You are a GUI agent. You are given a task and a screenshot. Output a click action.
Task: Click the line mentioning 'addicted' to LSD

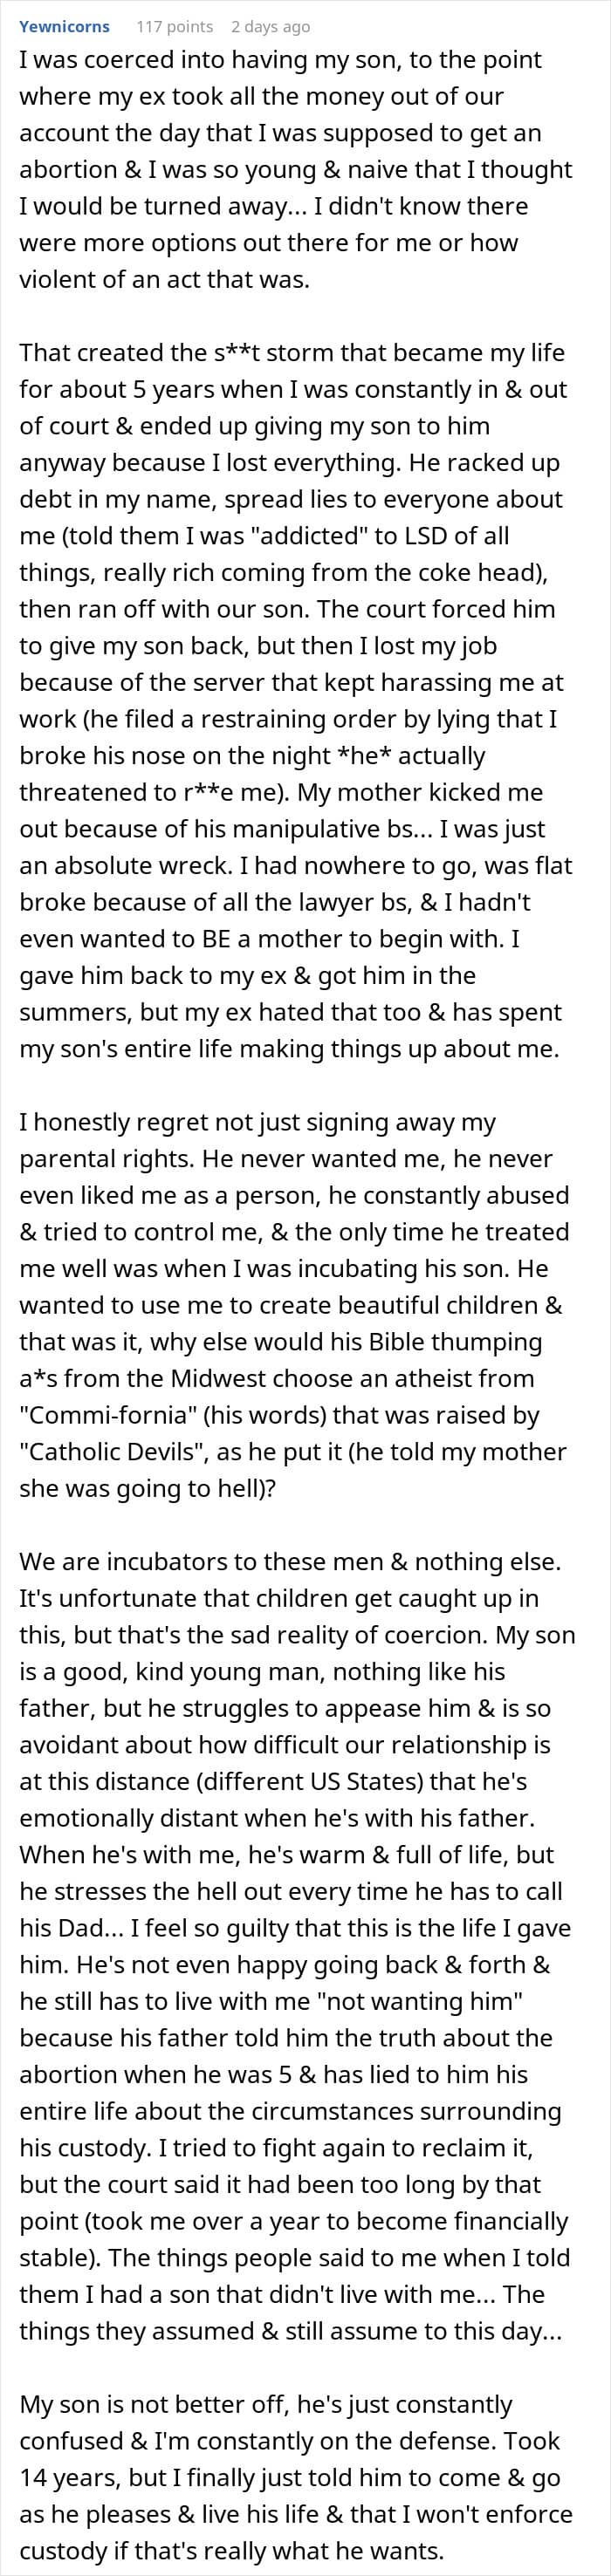[x=264, y=536]
